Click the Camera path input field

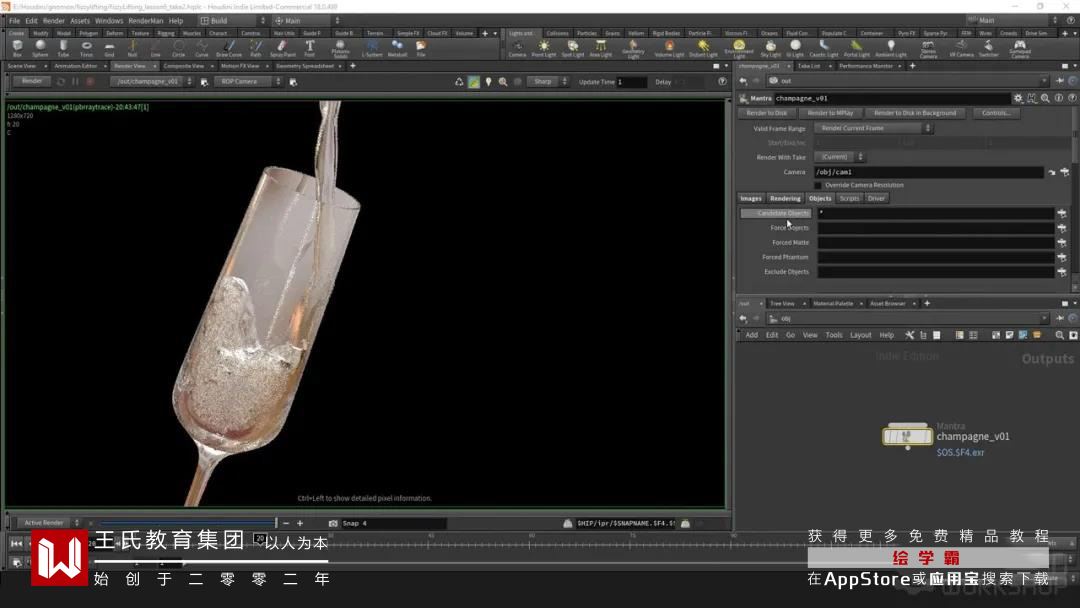click(x=928, y=172)
